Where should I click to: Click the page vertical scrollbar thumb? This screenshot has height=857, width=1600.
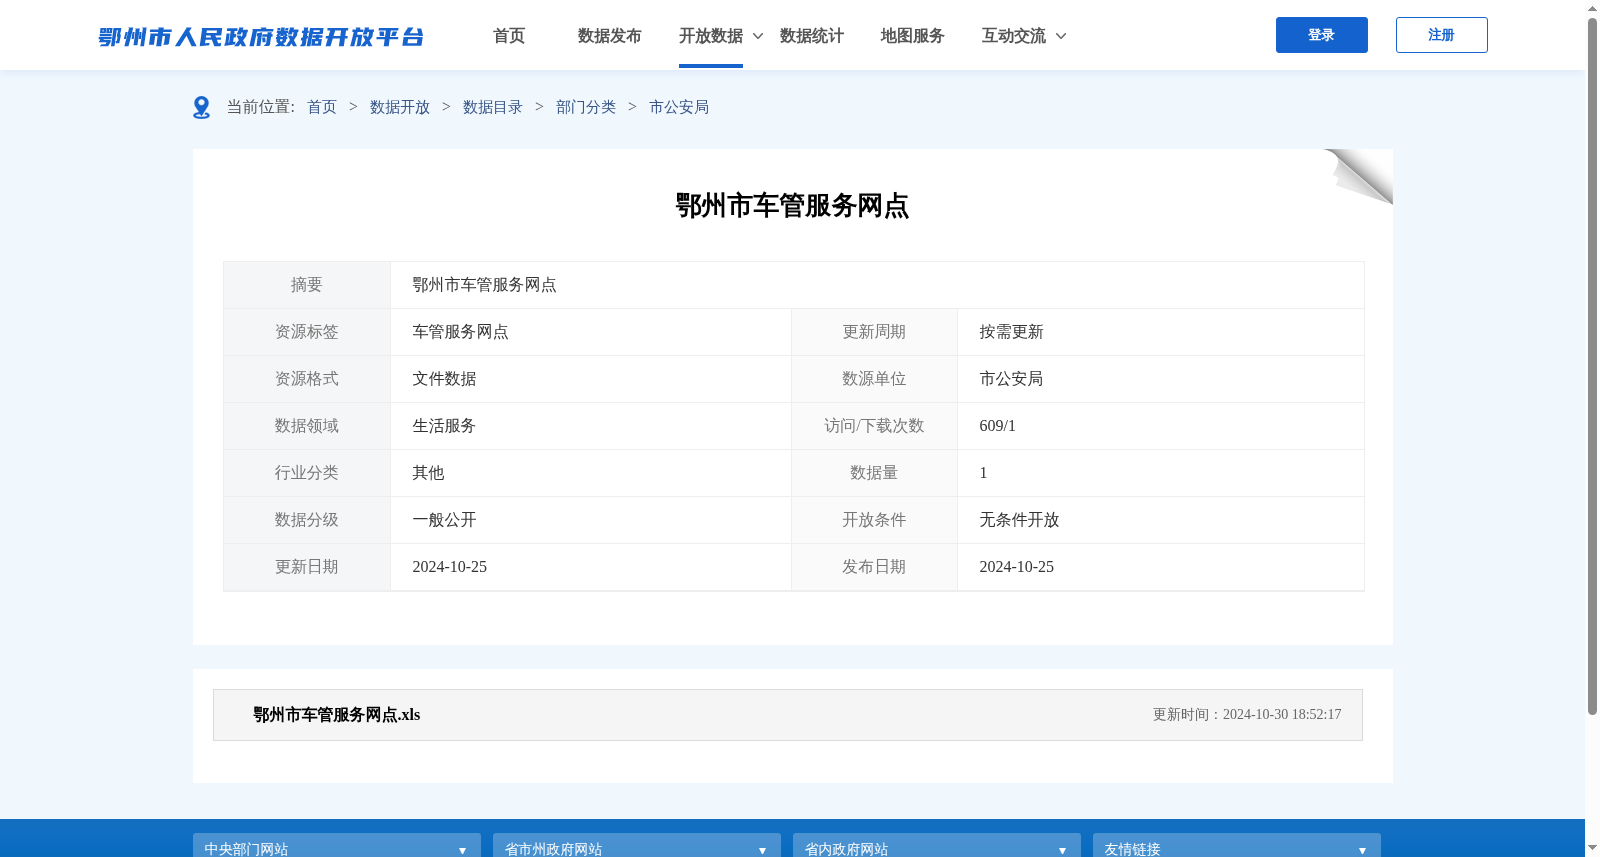[1592, 365]
